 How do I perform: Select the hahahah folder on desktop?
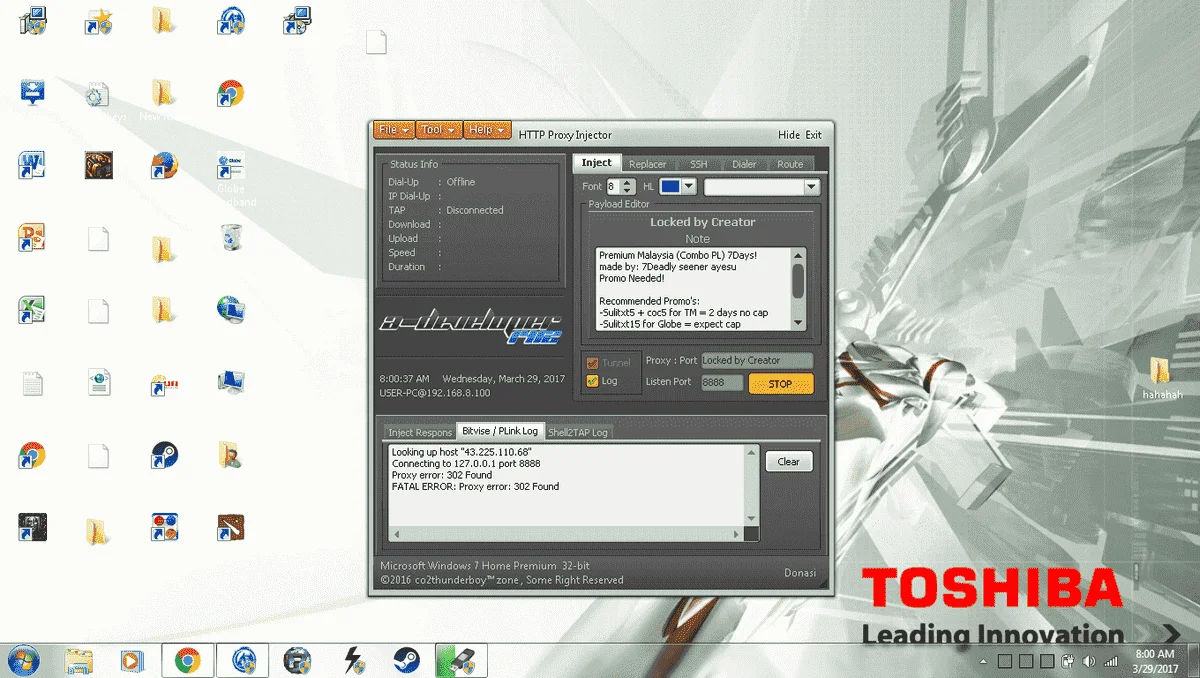pyautogui.click(x=1161, y=378)
